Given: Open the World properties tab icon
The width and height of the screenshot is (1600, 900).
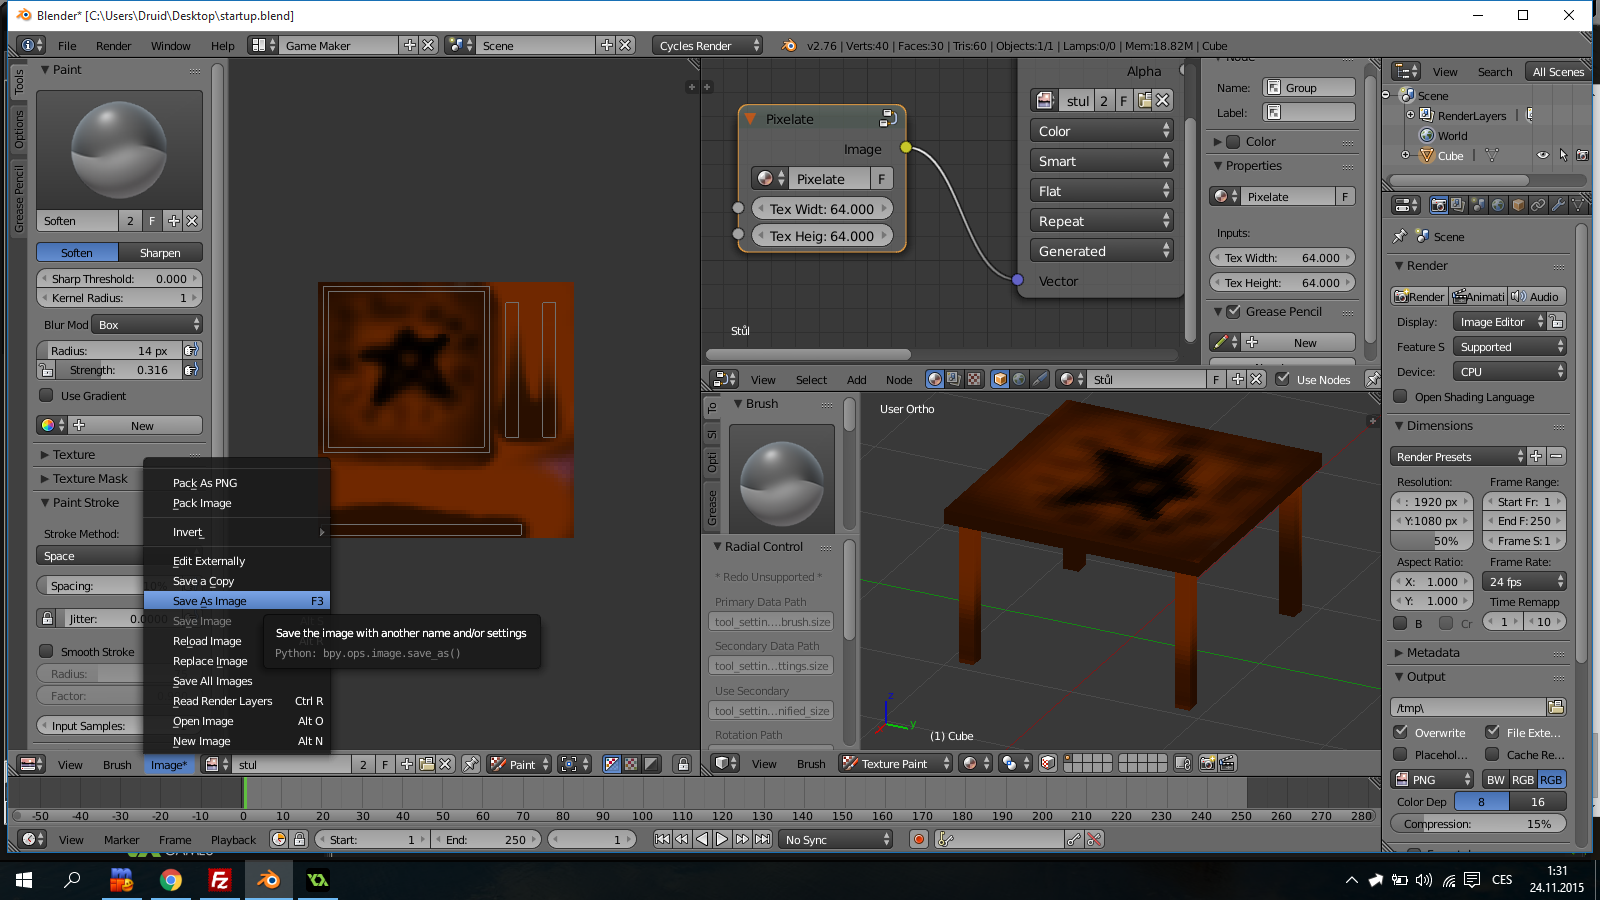Looking at the screenshot, I should coord(1498,205).
